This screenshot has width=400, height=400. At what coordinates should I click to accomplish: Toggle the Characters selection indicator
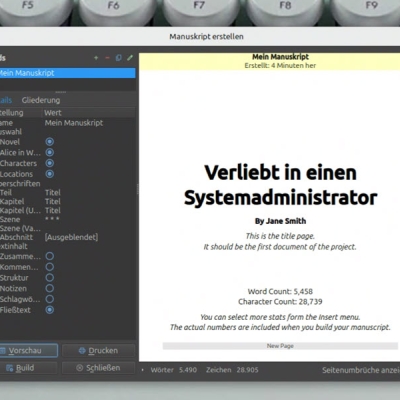coord(50,163)
